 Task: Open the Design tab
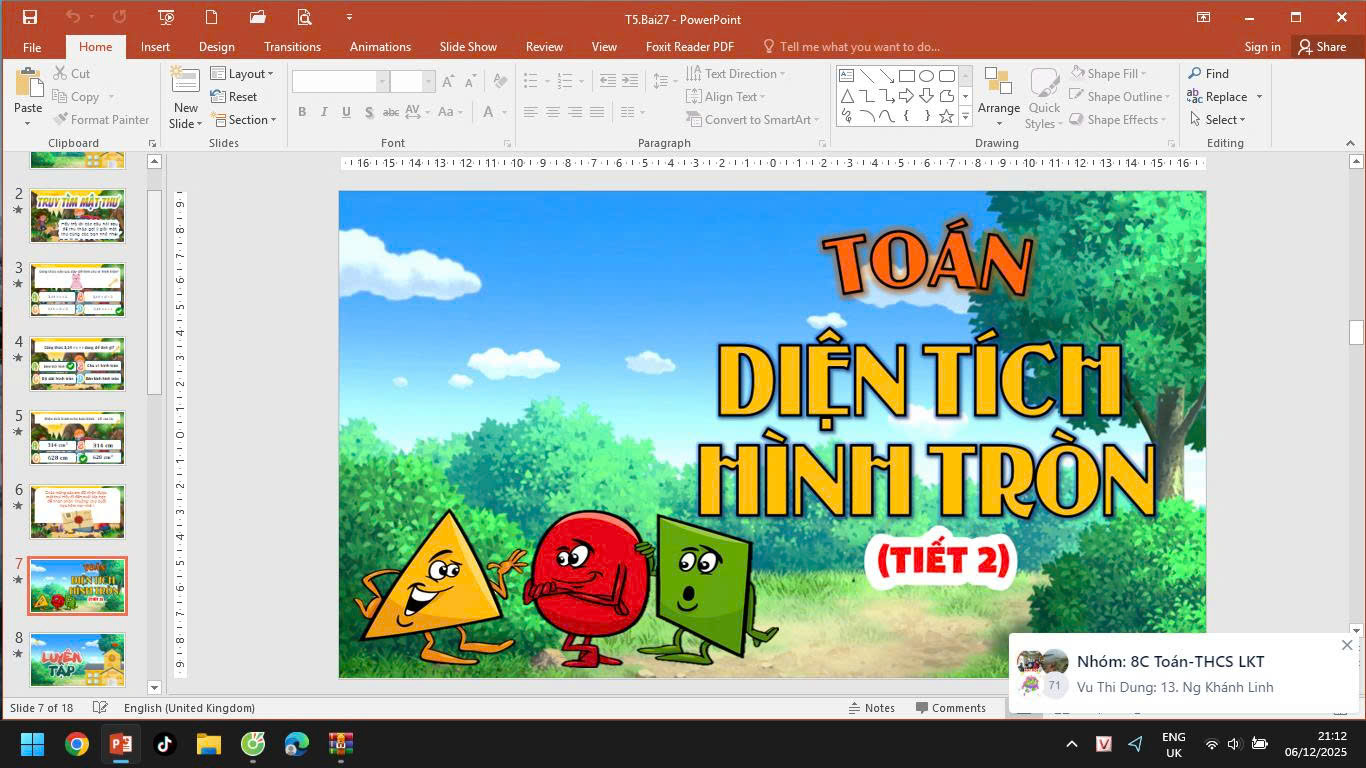(x=216, y=47)
